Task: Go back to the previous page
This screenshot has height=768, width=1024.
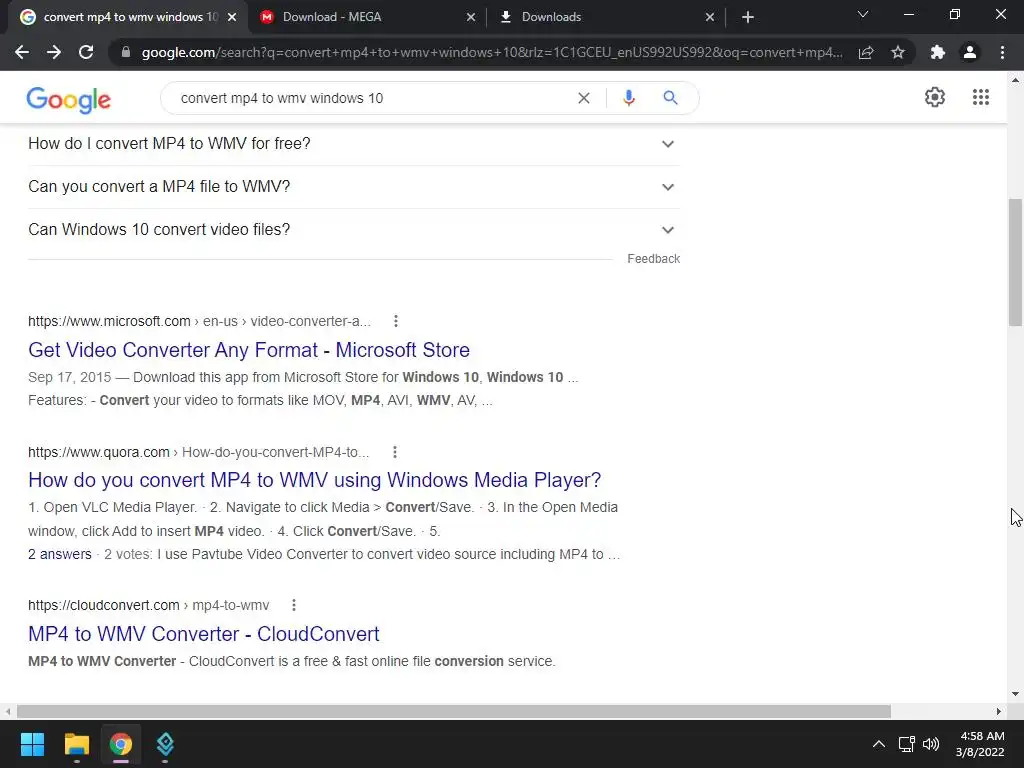Action: pos(22,52)
